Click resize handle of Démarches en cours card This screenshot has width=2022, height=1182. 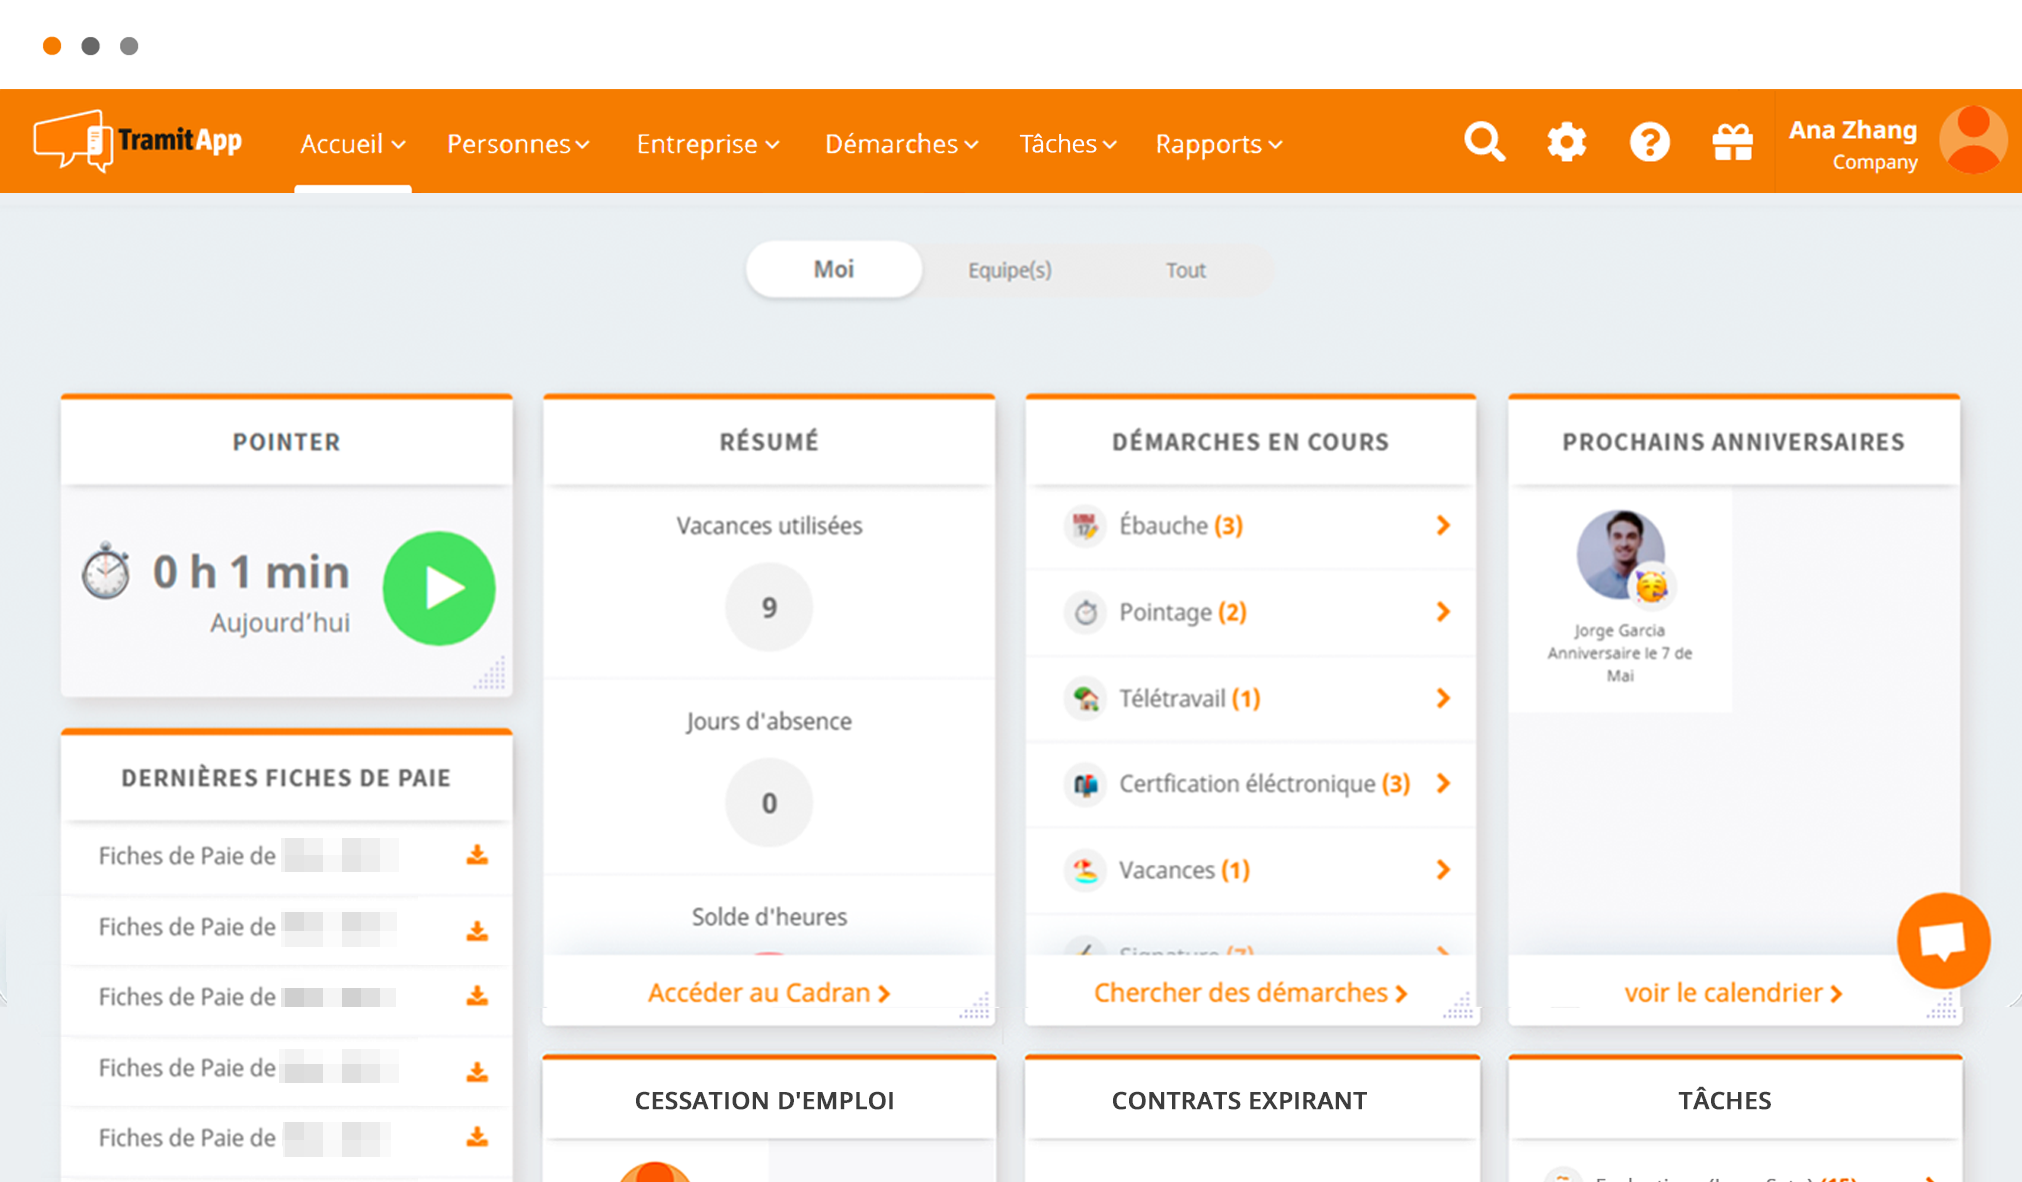tap(1458, 1005)
